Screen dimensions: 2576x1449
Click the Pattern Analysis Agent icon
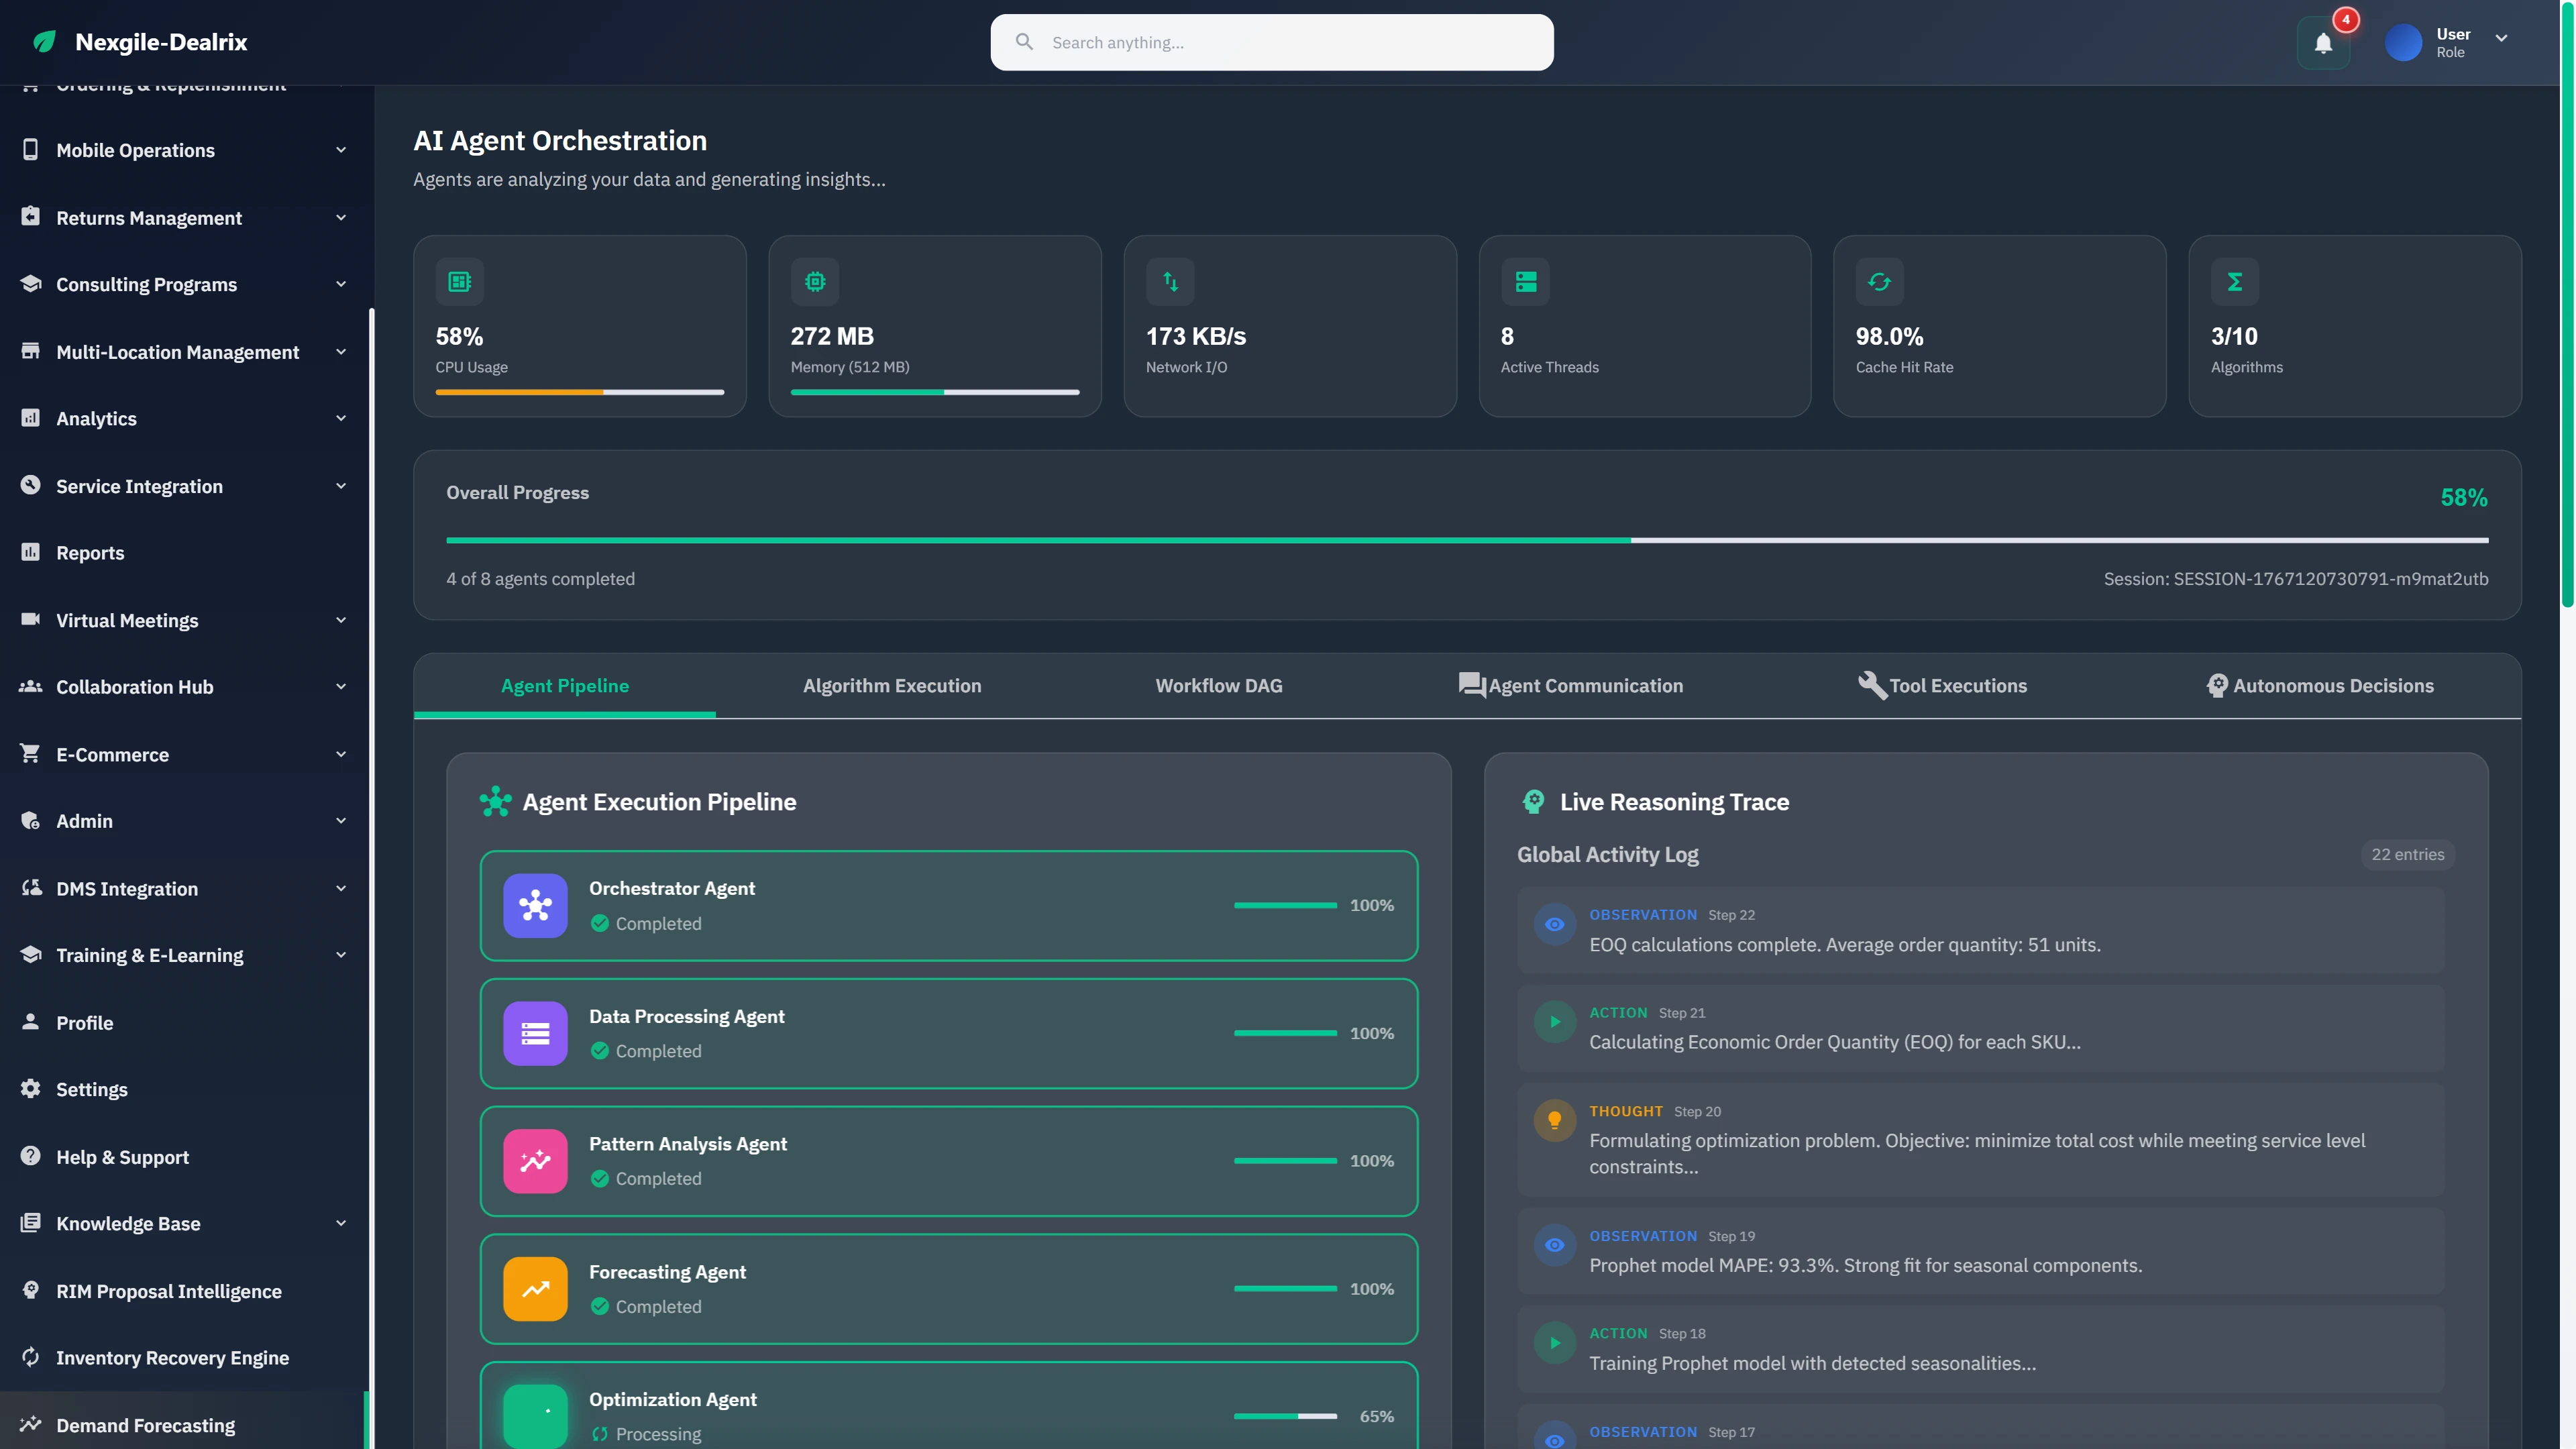(x=535, y=1161)
